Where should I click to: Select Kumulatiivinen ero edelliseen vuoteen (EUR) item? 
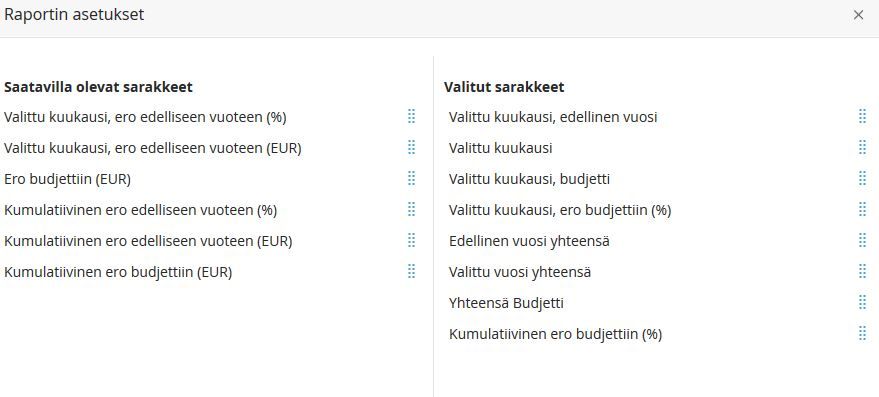(211, 241)
